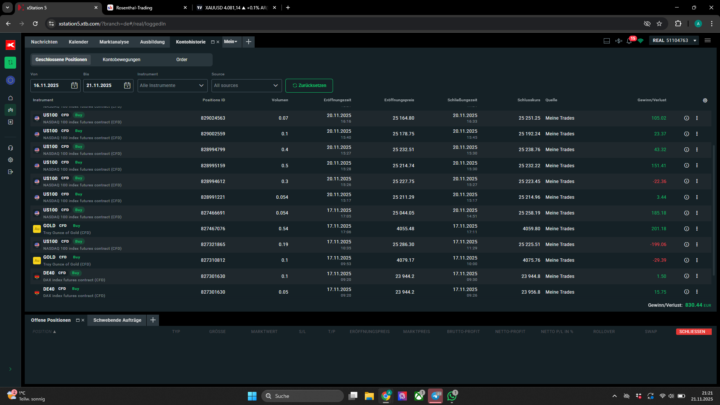The height and width of the screenshot is (405, 720).
Task: Open the headset support icon in sidebar
Action: [x=10, y=148]
